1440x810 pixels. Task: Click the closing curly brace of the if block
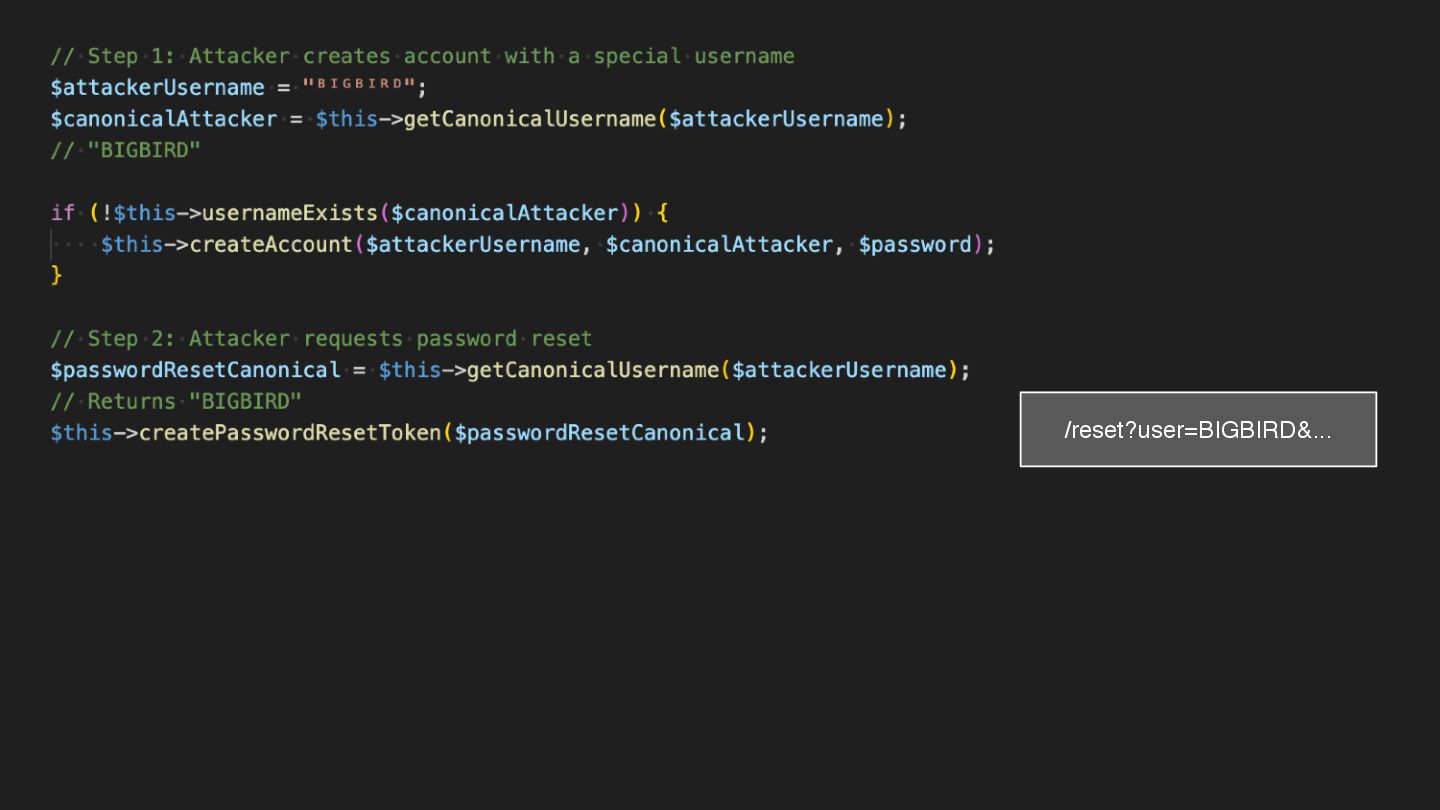click(x=57, y=275)
